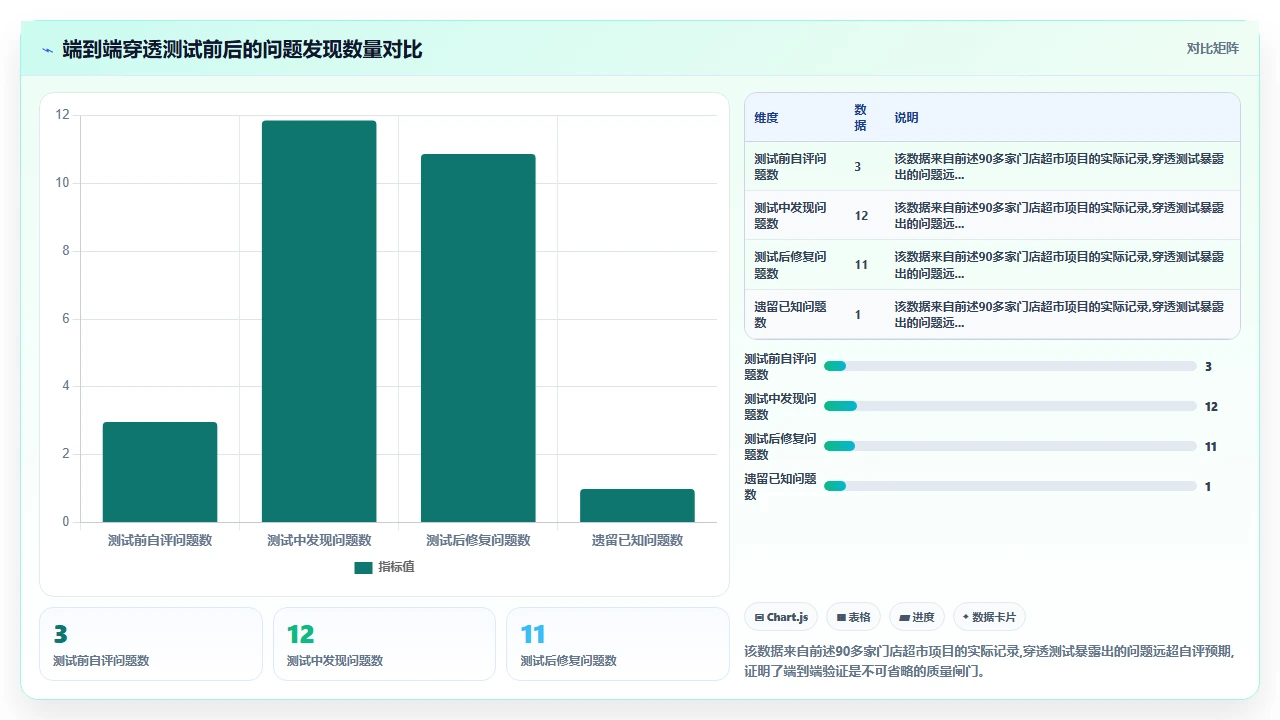
Task: Click the 进度 tag chip
Action: coord(916,617)
